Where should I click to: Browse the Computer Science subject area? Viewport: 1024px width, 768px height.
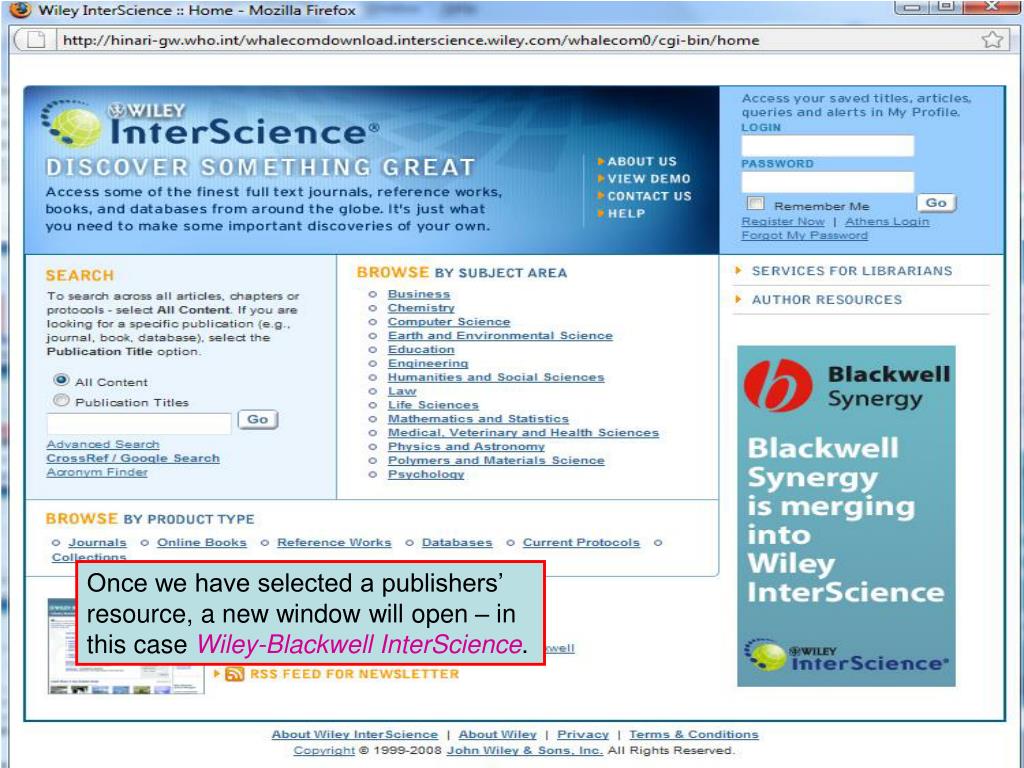point(449,321)
